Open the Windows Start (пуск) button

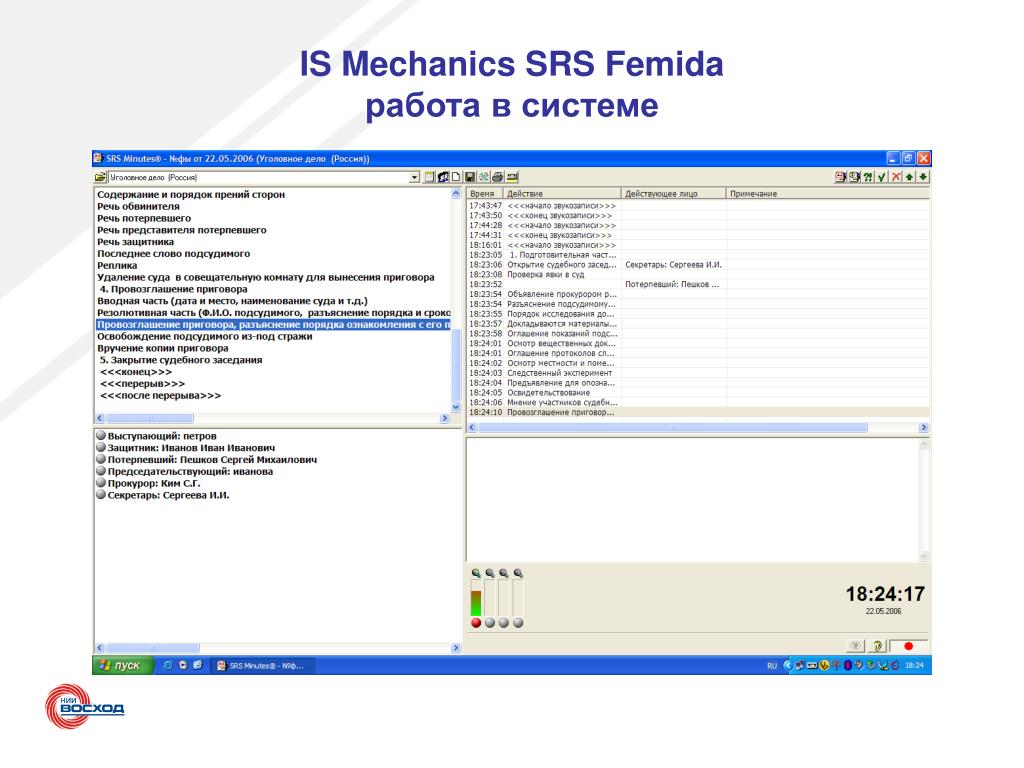(x=123, y=665)
